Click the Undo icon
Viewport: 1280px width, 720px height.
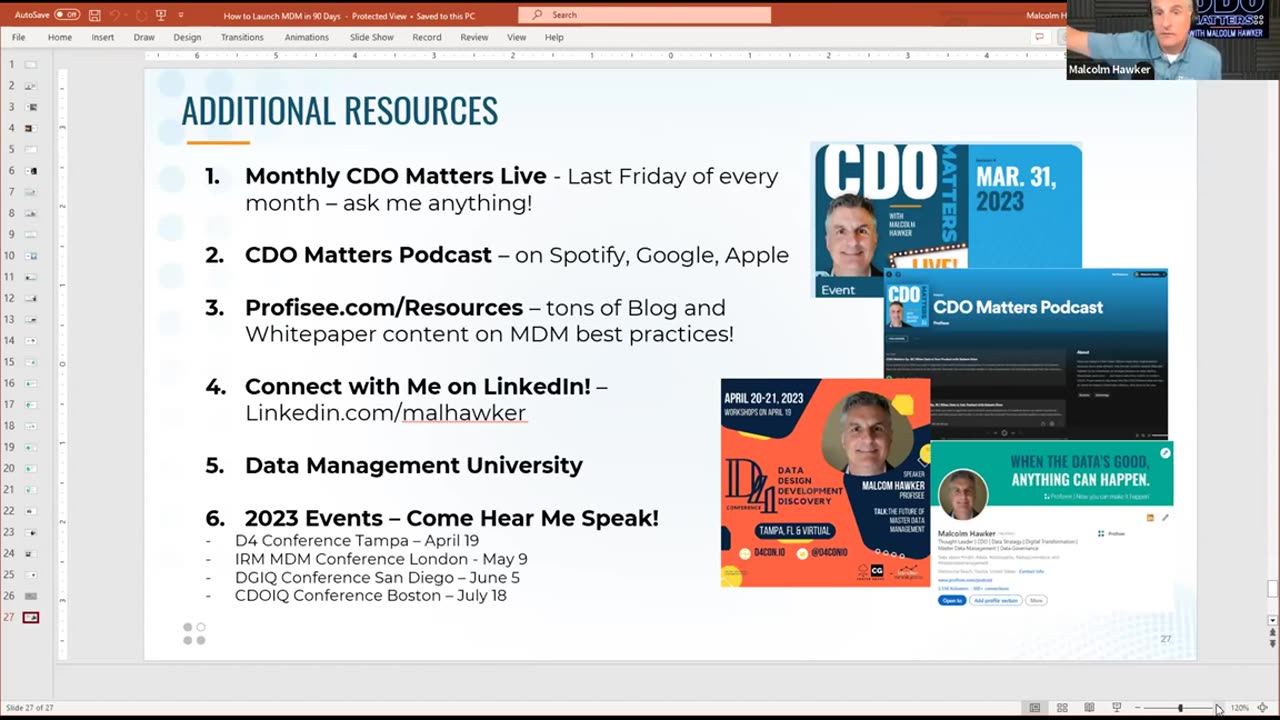click(116, 15)
